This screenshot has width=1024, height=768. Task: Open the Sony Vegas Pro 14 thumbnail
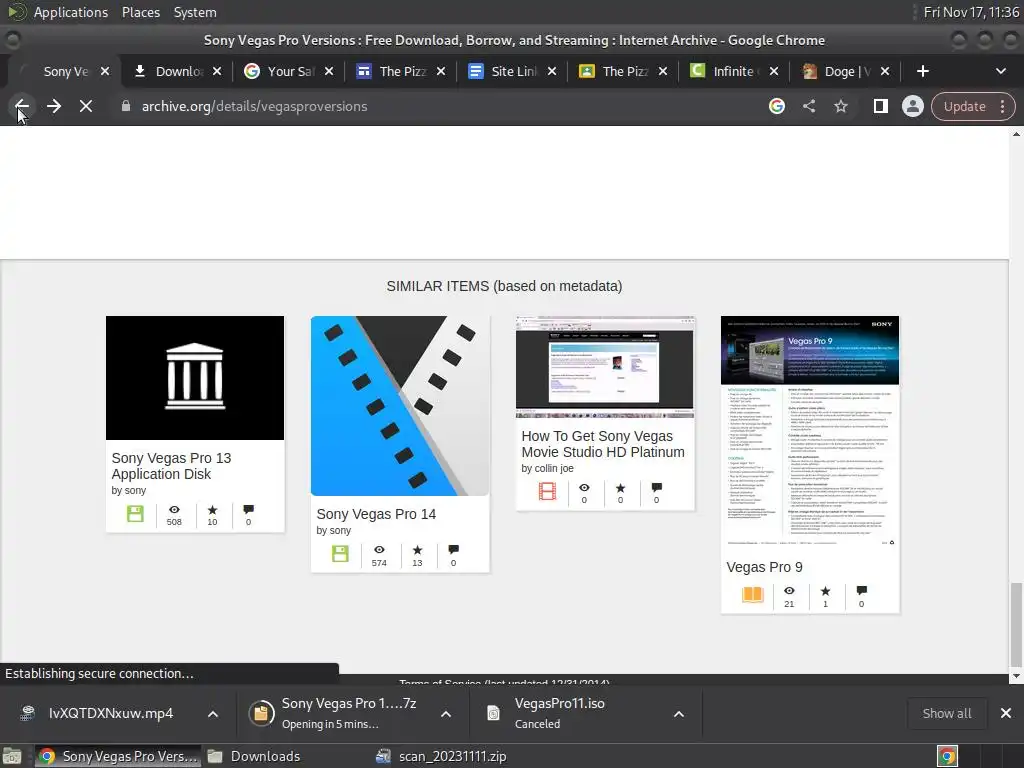(400, 406)
